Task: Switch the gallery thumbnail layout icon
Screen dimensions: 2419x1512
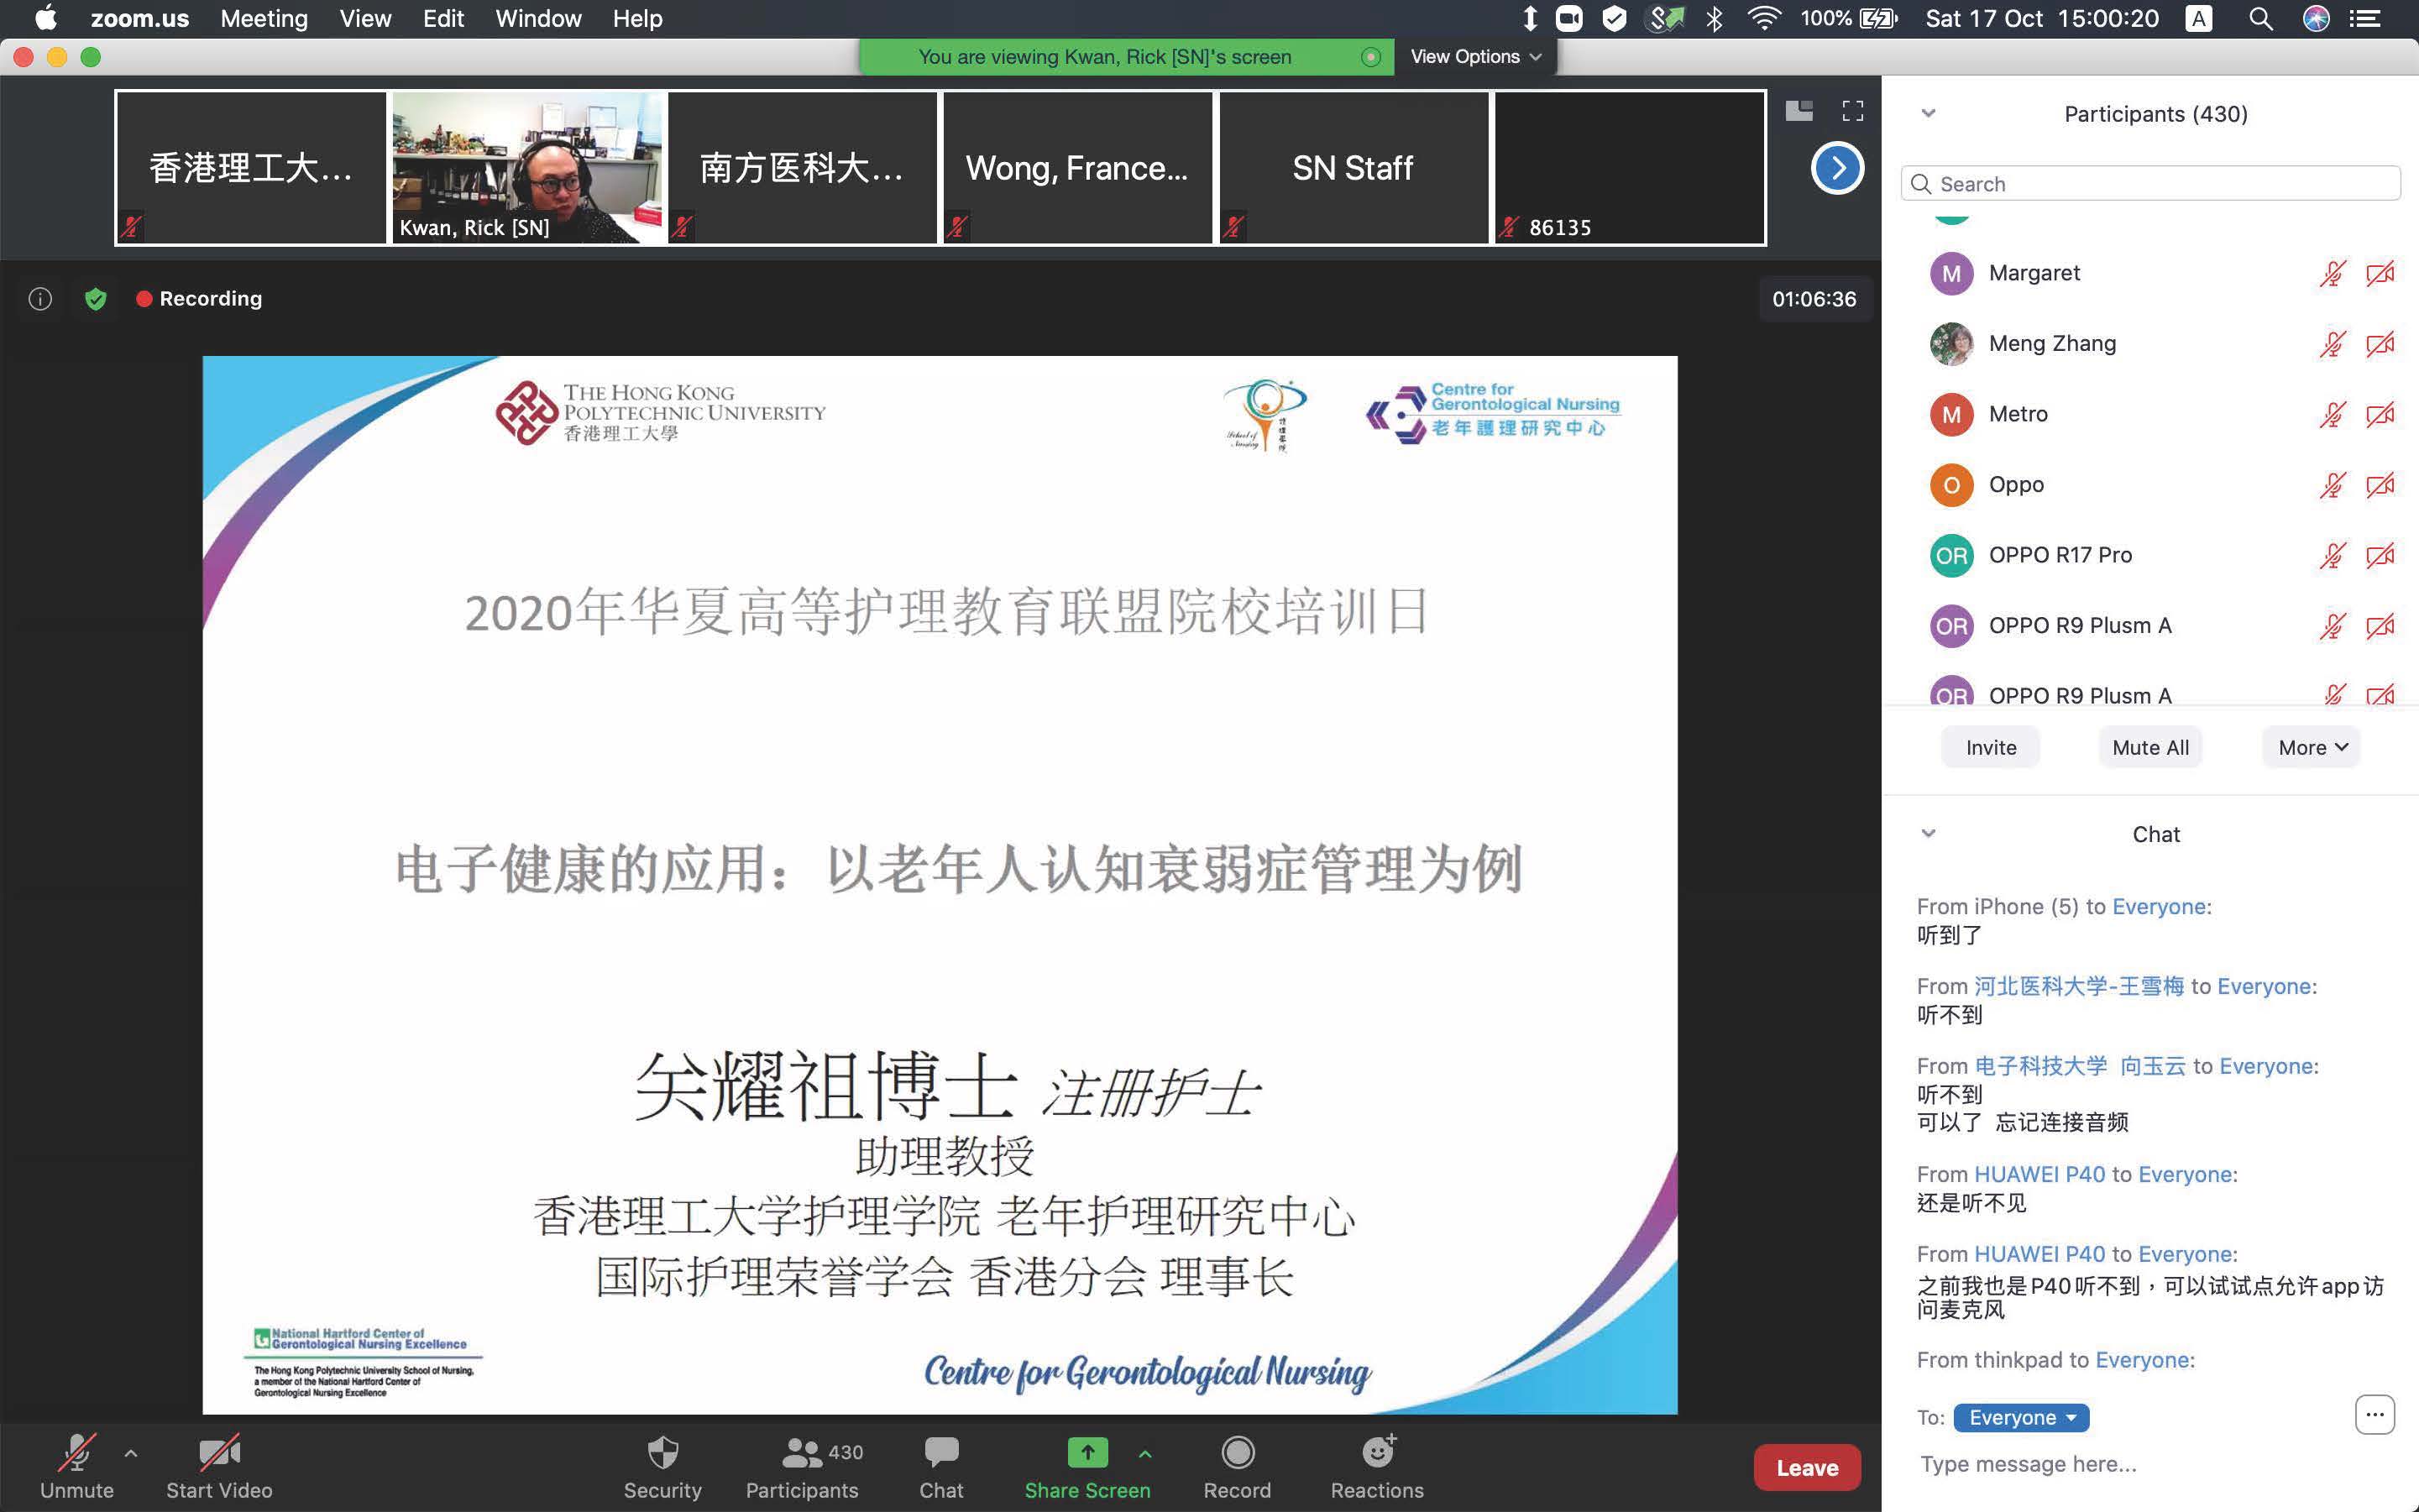Action: pyautogui.click(x=1799, y=111)
